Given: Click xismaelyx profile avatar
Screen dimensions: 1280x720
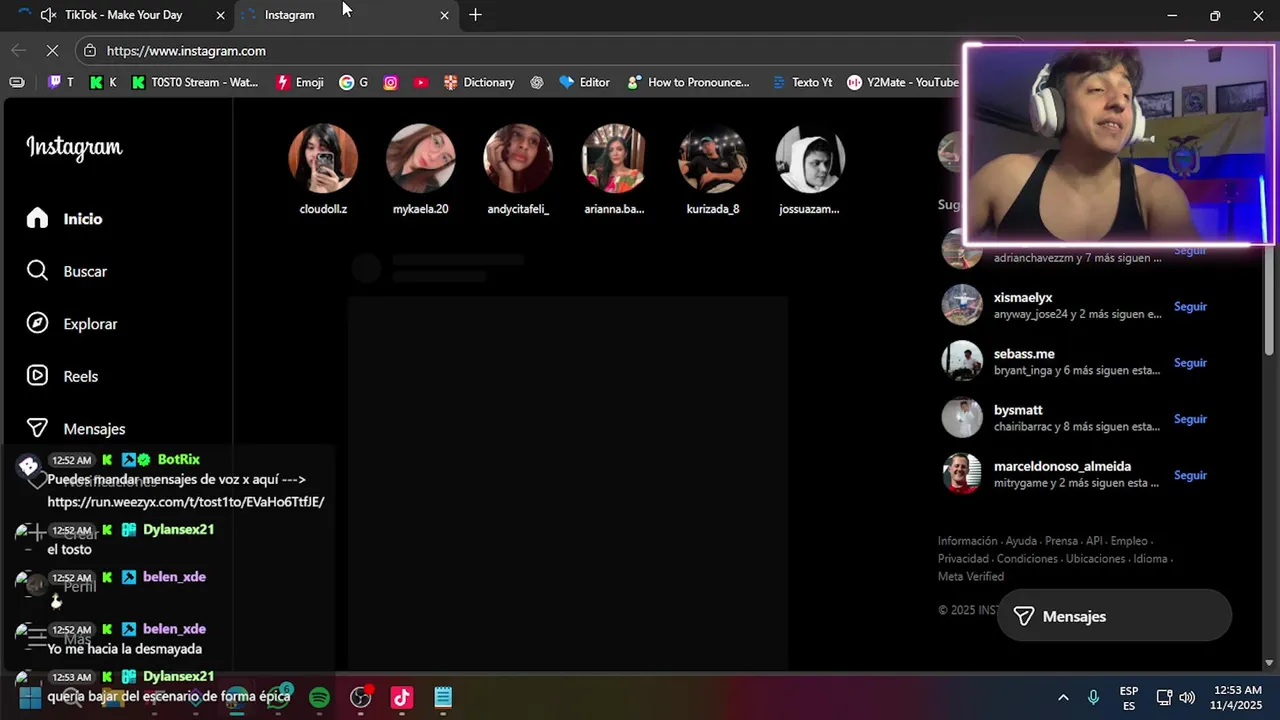Looking at the screenshot, I should (962, 305).
